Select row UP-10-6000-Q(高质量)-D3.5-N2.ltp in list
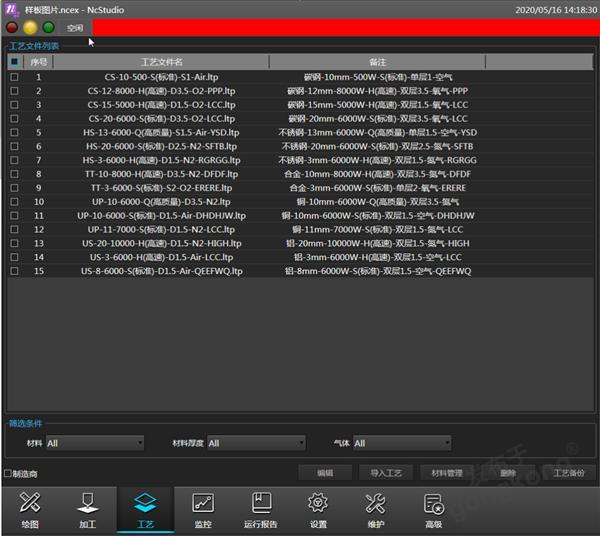600x536 pixels. click(x=160, y=202)
